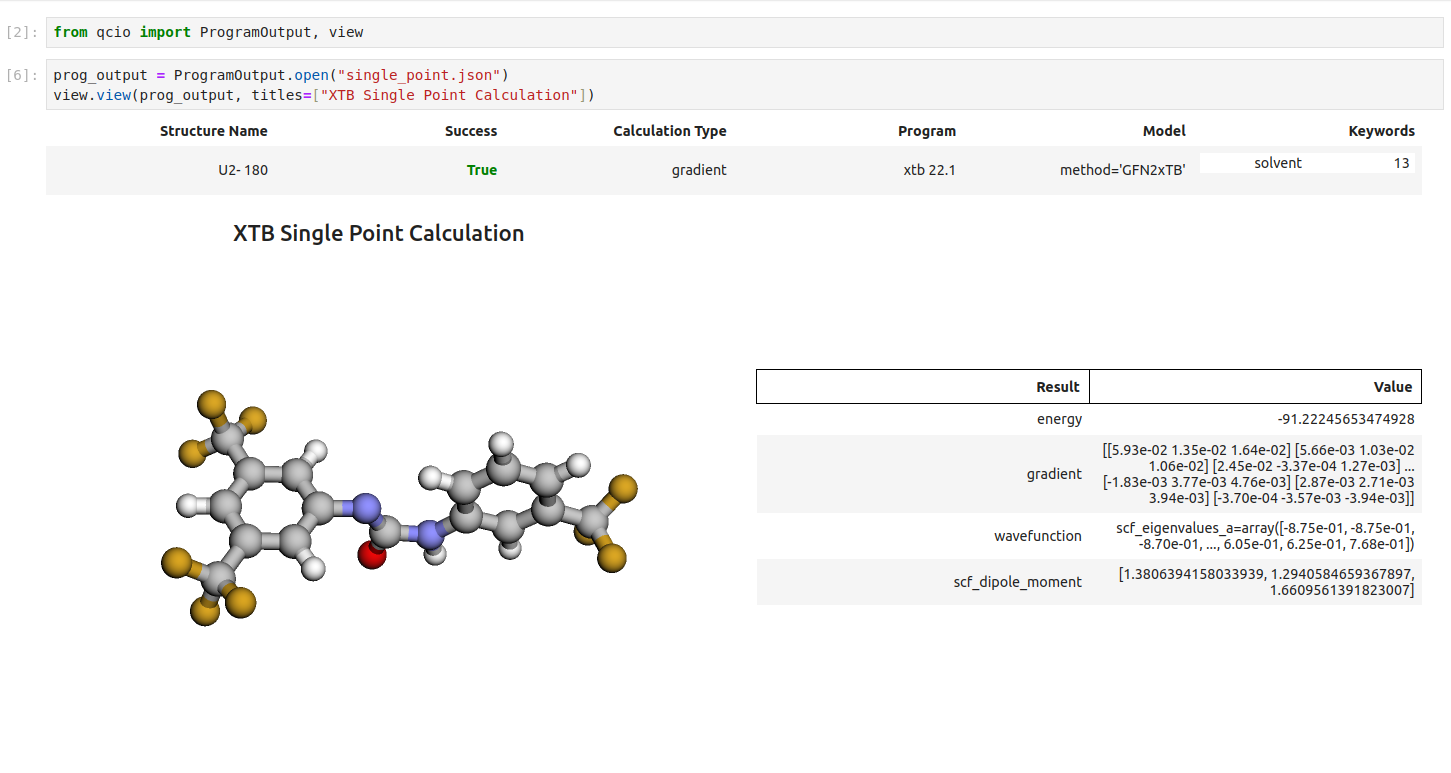Click the XTB Single Point Calculation title
This screenshot has width=1451, height=773.
[x=378, y=233]
